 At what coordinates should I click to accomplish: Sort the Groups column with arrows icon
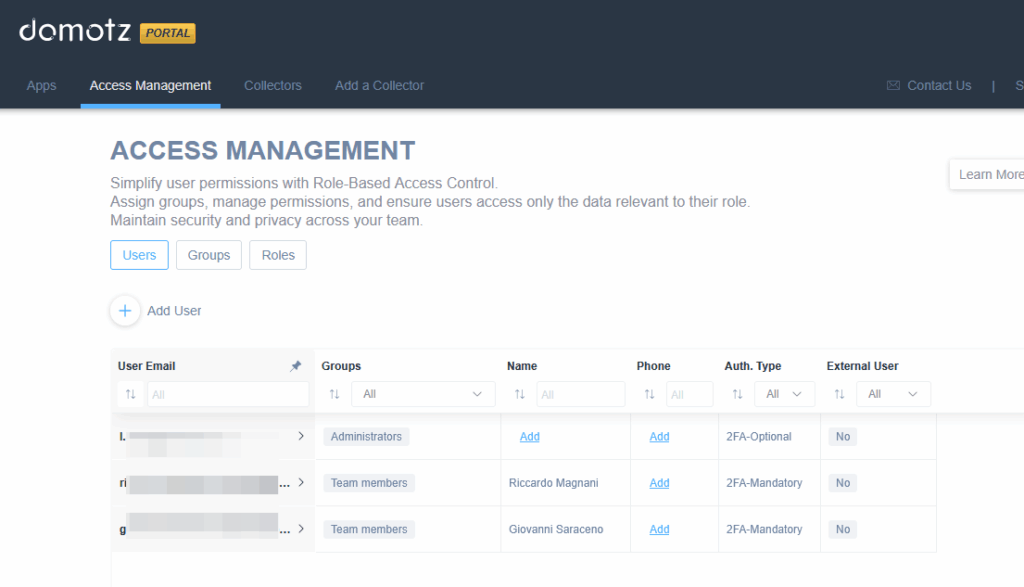click(334, 395)
